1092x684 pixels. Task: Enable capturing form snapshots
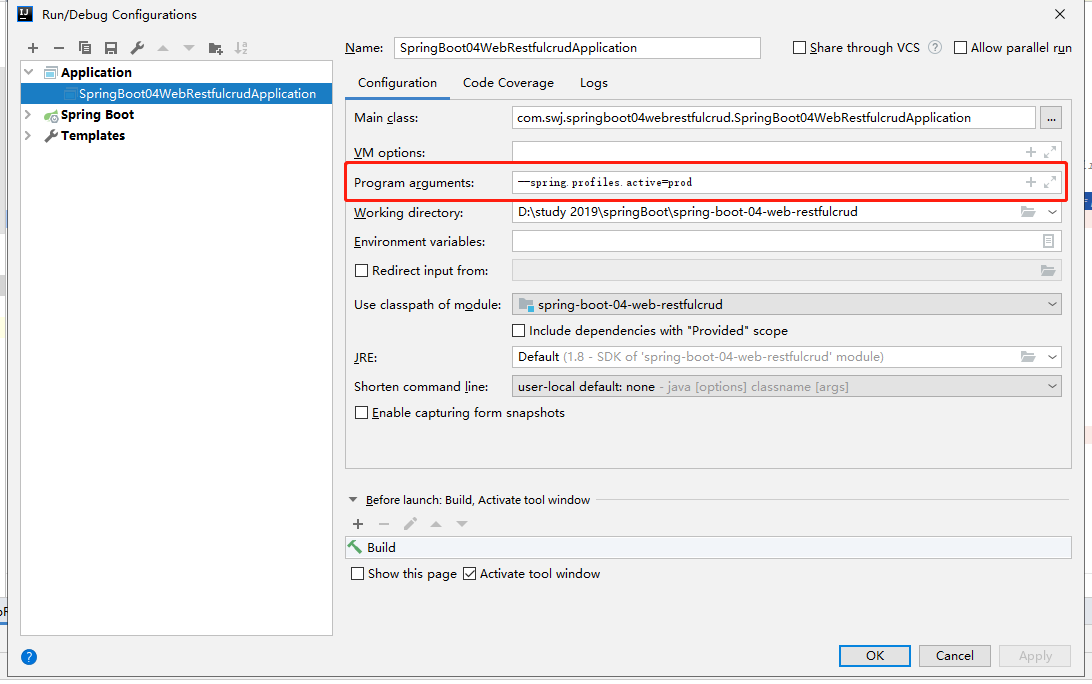361,412
